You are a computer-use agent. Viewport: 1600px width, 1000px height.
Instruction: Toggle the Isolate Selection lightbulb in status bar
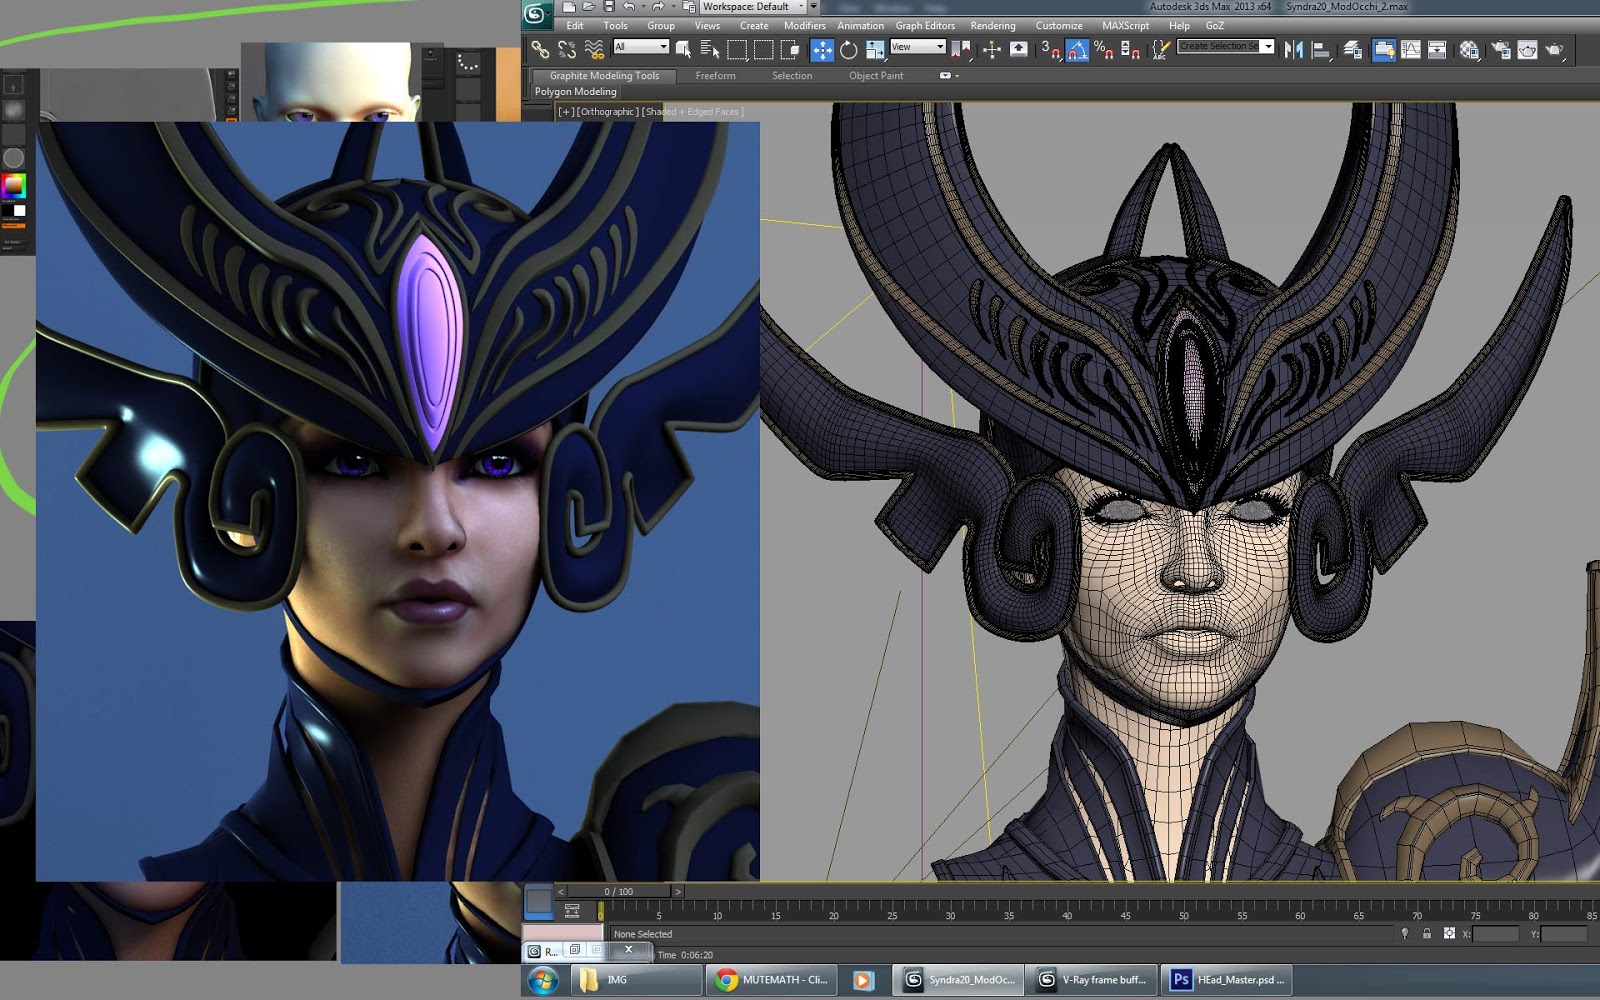click(x=1405, y=933)
